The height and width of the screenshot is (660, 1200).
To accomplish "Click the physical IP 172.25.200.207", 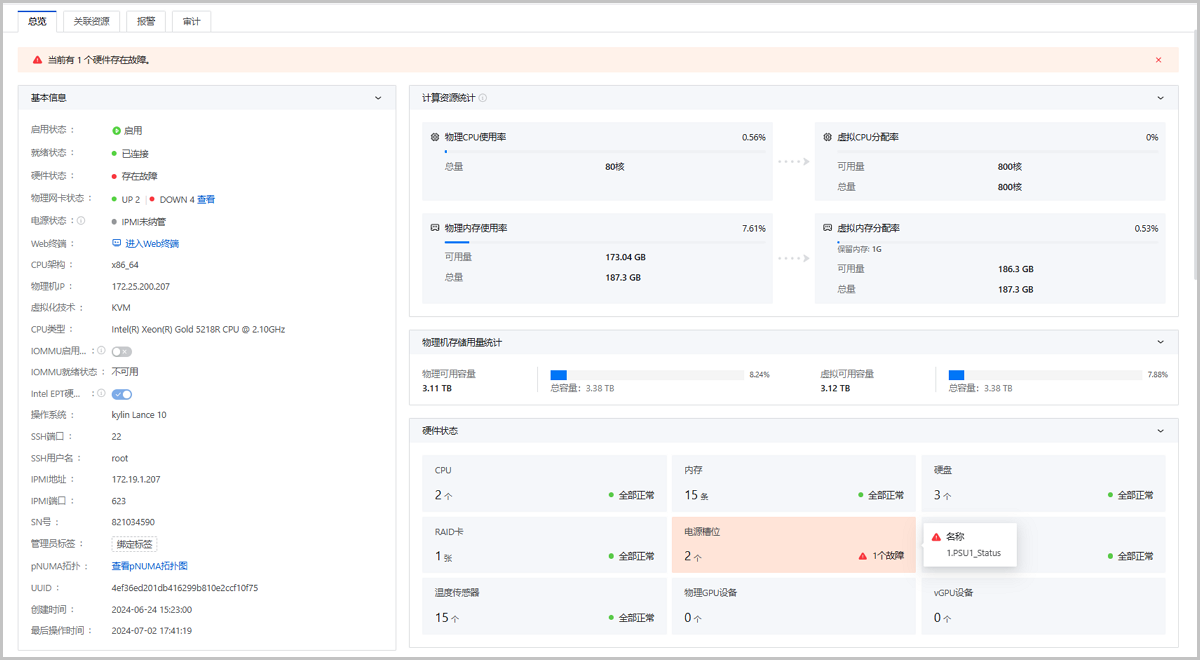I will 141,287.
